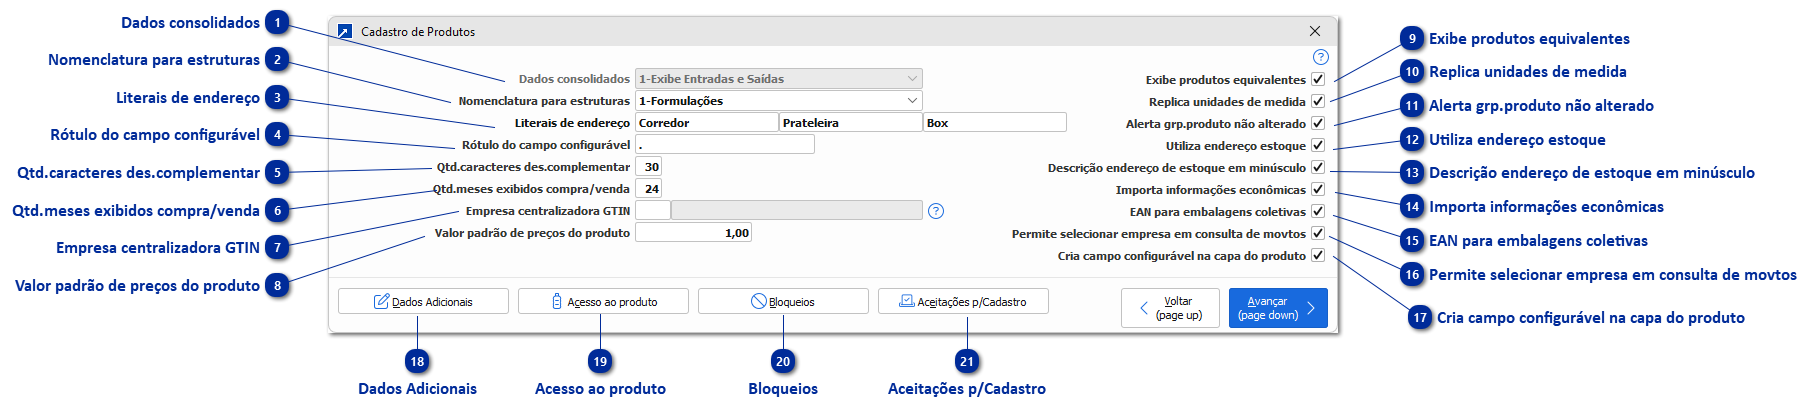This screenshot has height=415, width=1813.
Task: Uncheck Cria campo configurável na capa do produto
Action: click(1318, 255)
